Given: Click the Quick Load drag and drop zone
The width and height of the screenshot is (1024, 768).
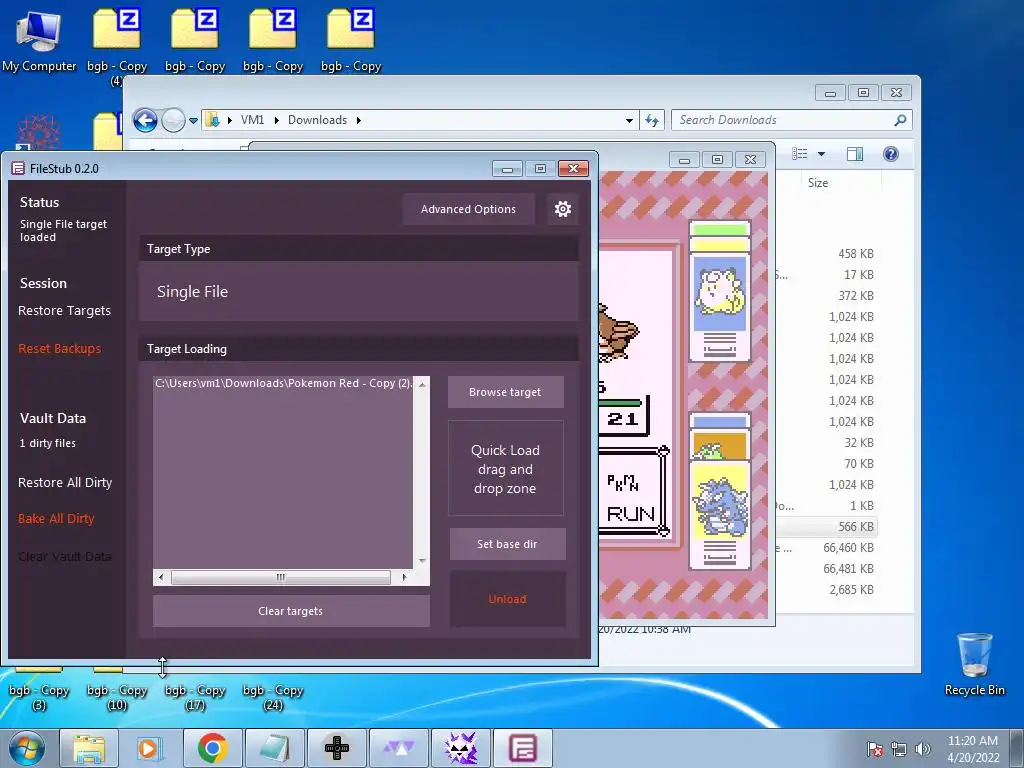Looking at the screenshot, I should pos(505,469).
